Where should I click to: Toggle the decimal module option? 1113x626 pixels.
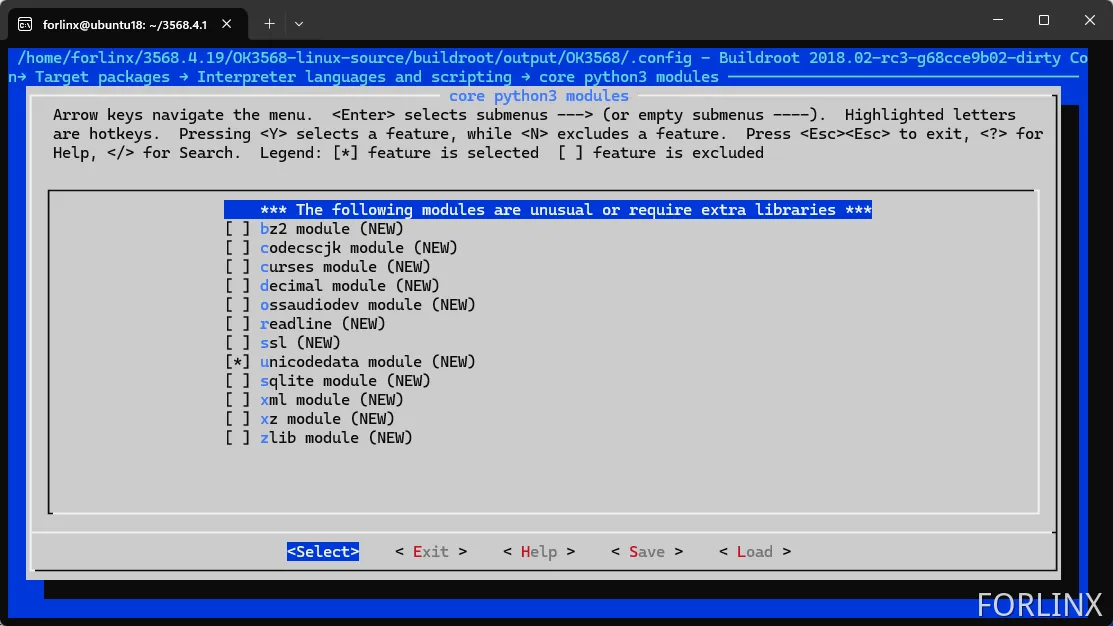pos(237,286)
